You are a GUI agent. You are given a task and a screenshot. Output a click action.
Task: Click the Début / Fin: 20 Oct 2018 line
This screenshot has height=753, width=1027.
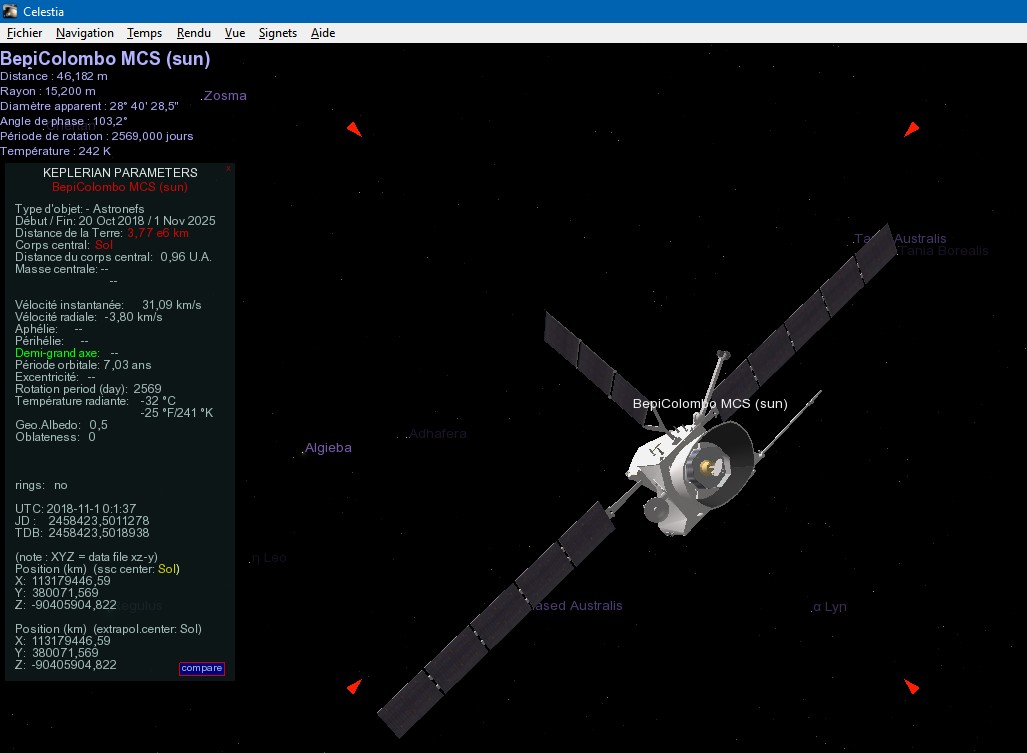click(115, 221)
